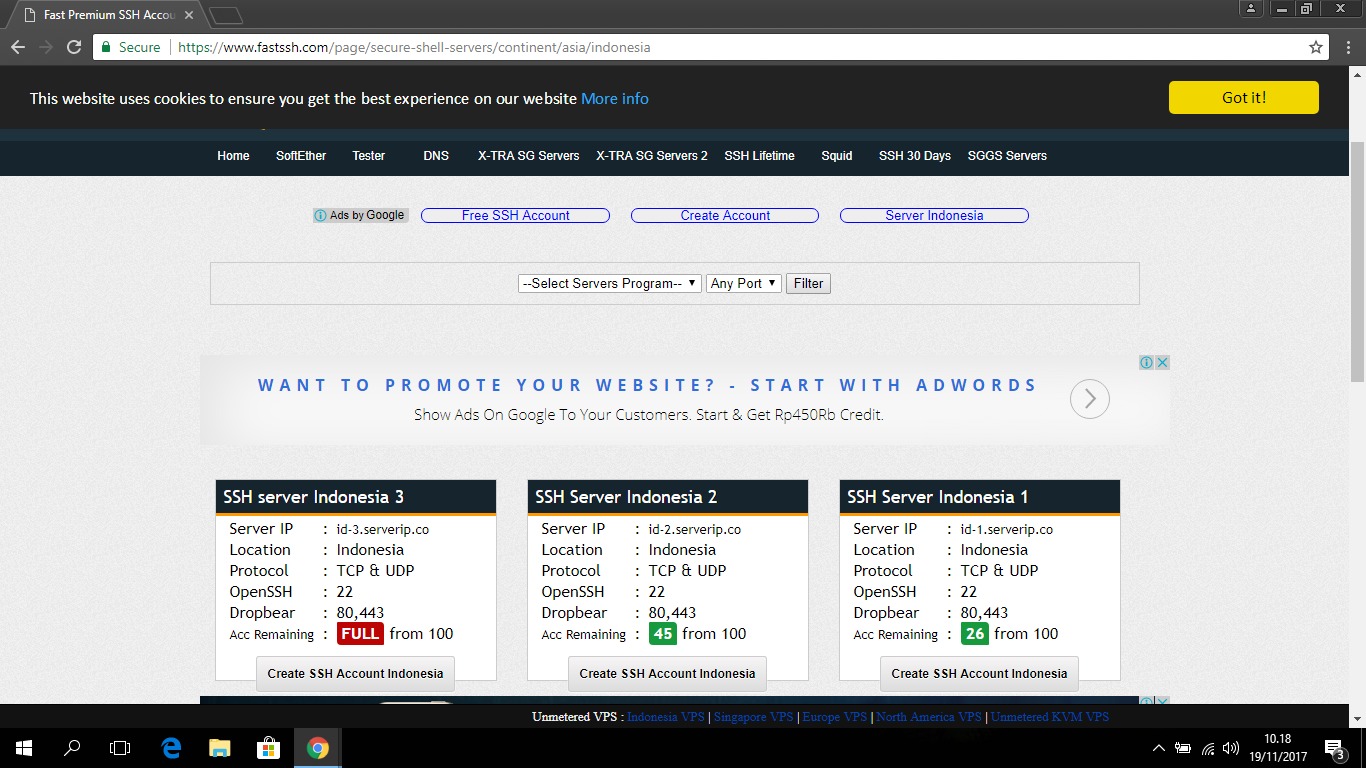Click the Secure padlock site info
This screenshot has height=768, width=1366.
tap(131, 47)
